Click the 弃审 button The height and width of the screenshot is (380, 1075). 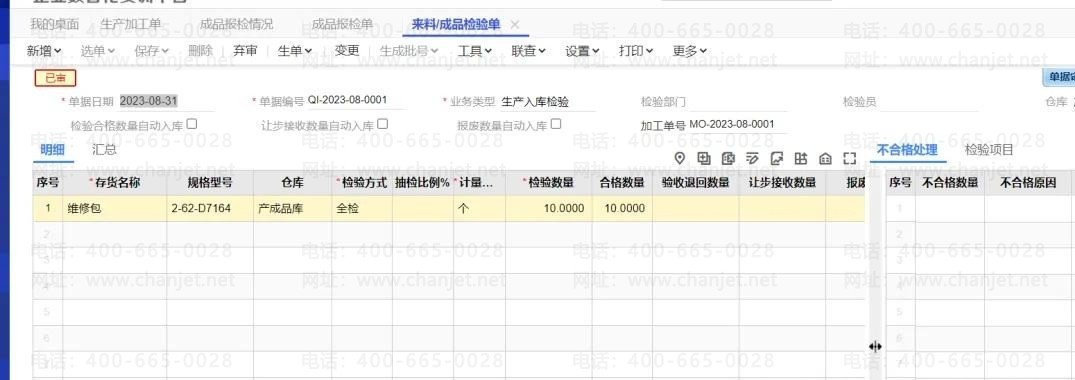pos(245,51)
